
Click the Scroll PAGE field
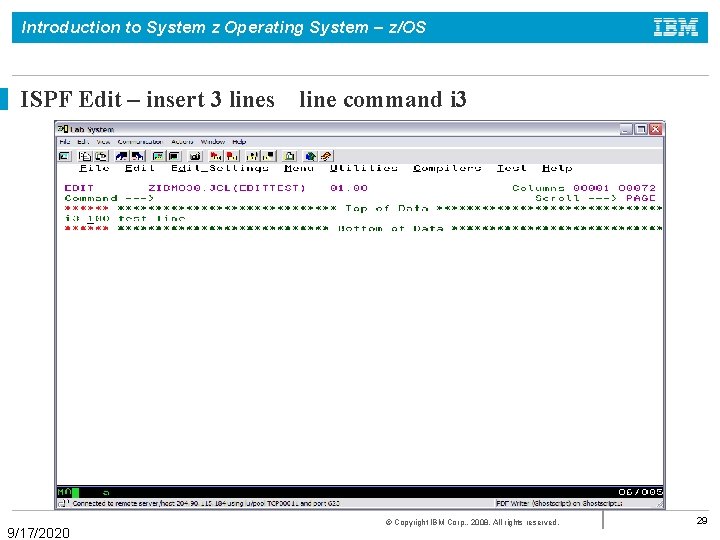click(x=641, y=198)
